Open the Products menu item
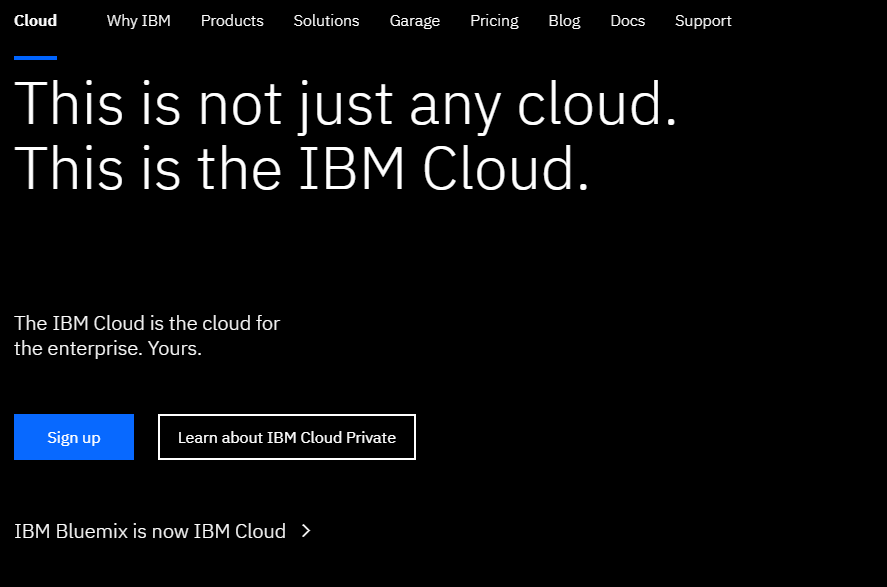 tap(232, 21)
